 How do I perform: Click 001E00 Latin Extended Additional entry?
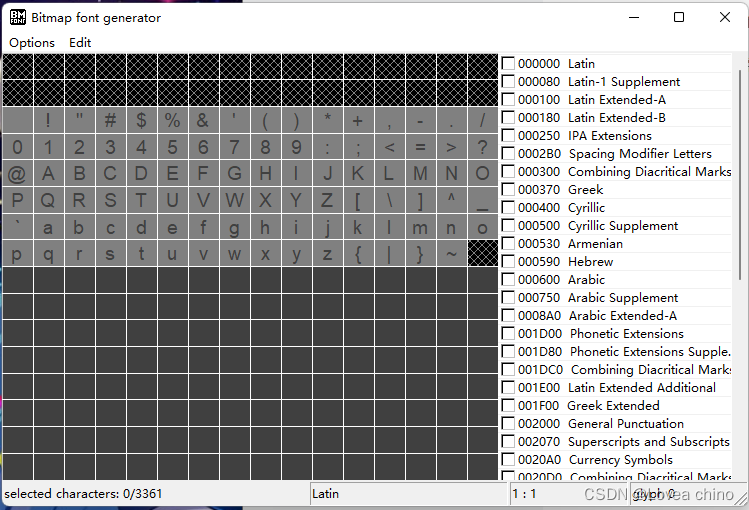pos(616,387)
